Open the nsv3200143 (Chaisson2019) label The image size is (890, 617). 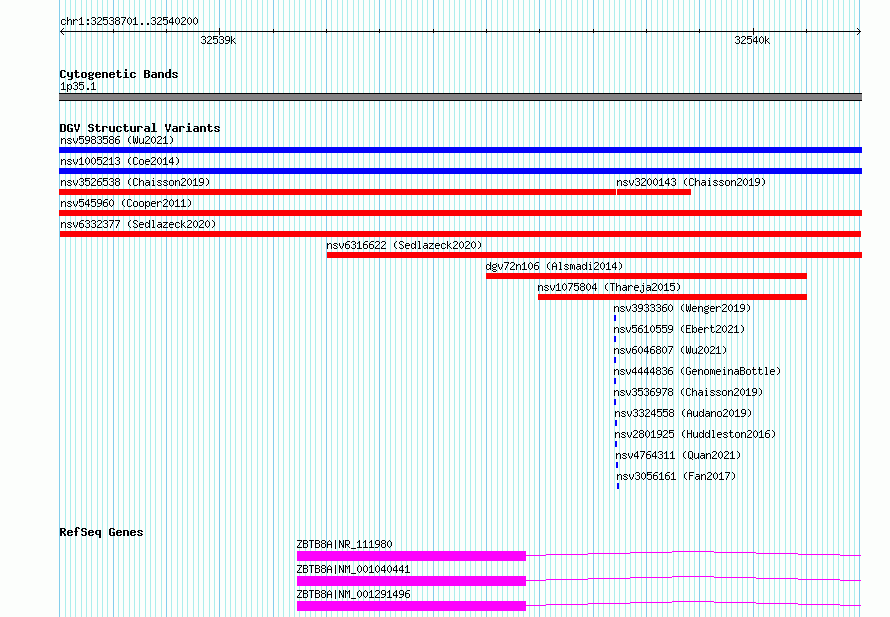click(691, 182)
